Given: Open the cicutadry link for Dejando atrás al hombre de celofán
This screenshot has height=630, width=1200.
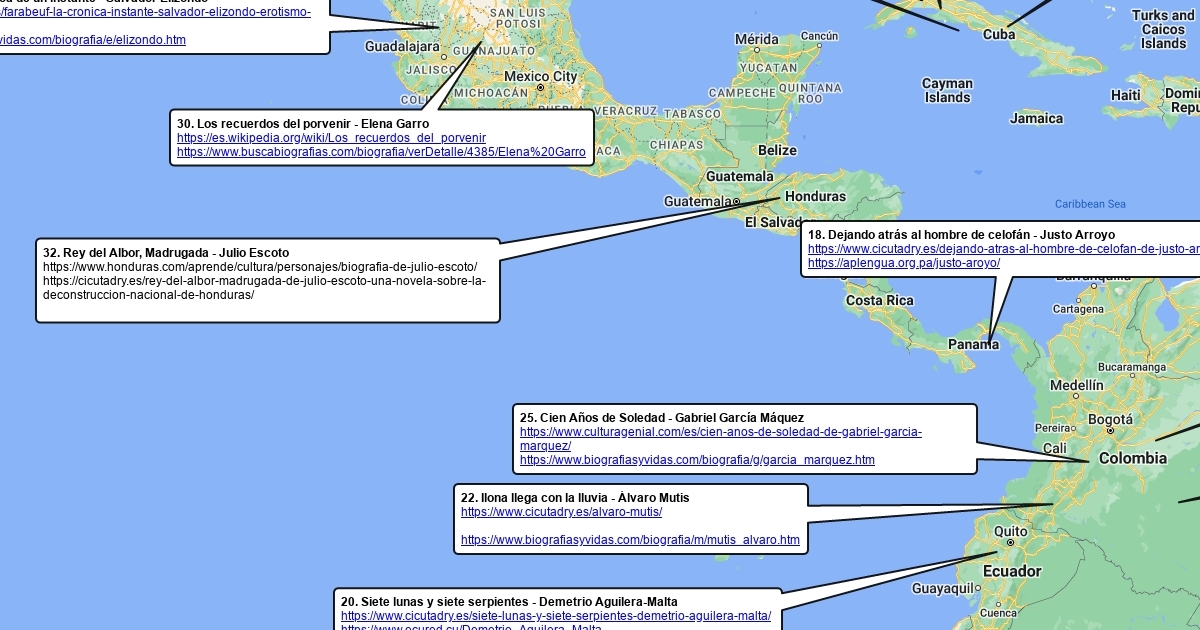Looking at the screenshot, I should pos(1004,249).
